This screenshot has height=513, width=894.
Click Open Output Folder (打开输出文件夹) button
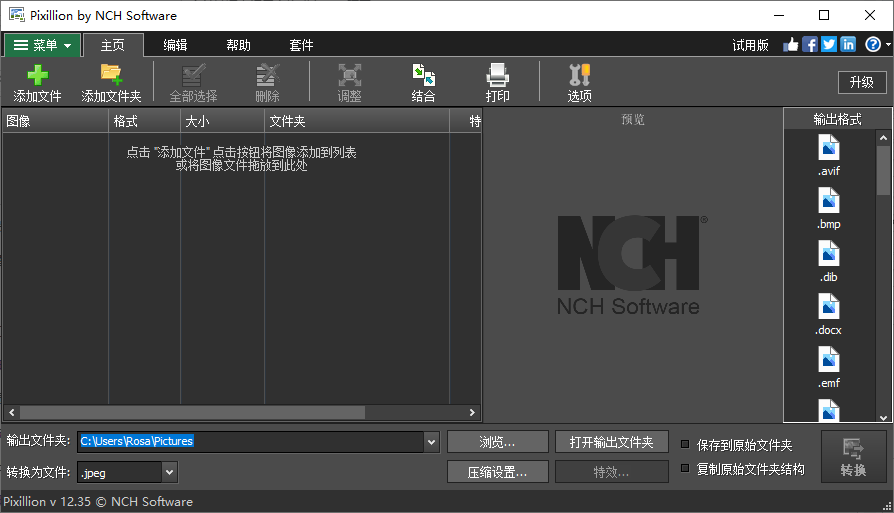tap(612, 442)
